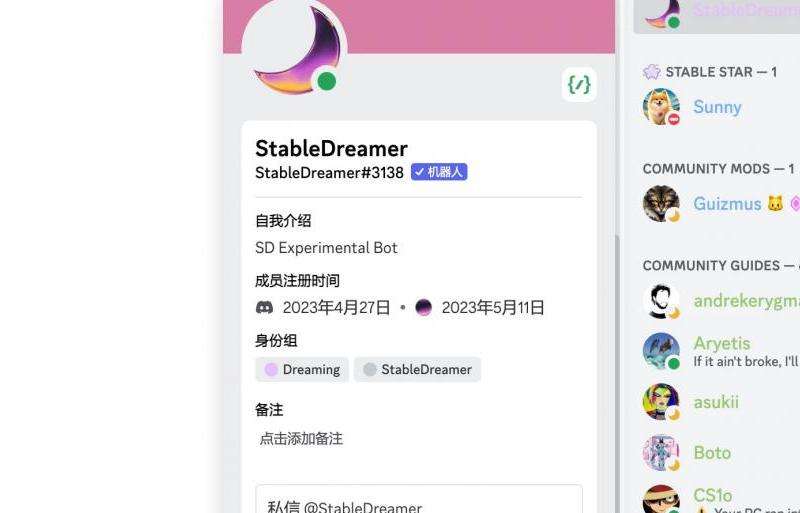Select the StableDreamer role tag

click(x=417, y=370)
